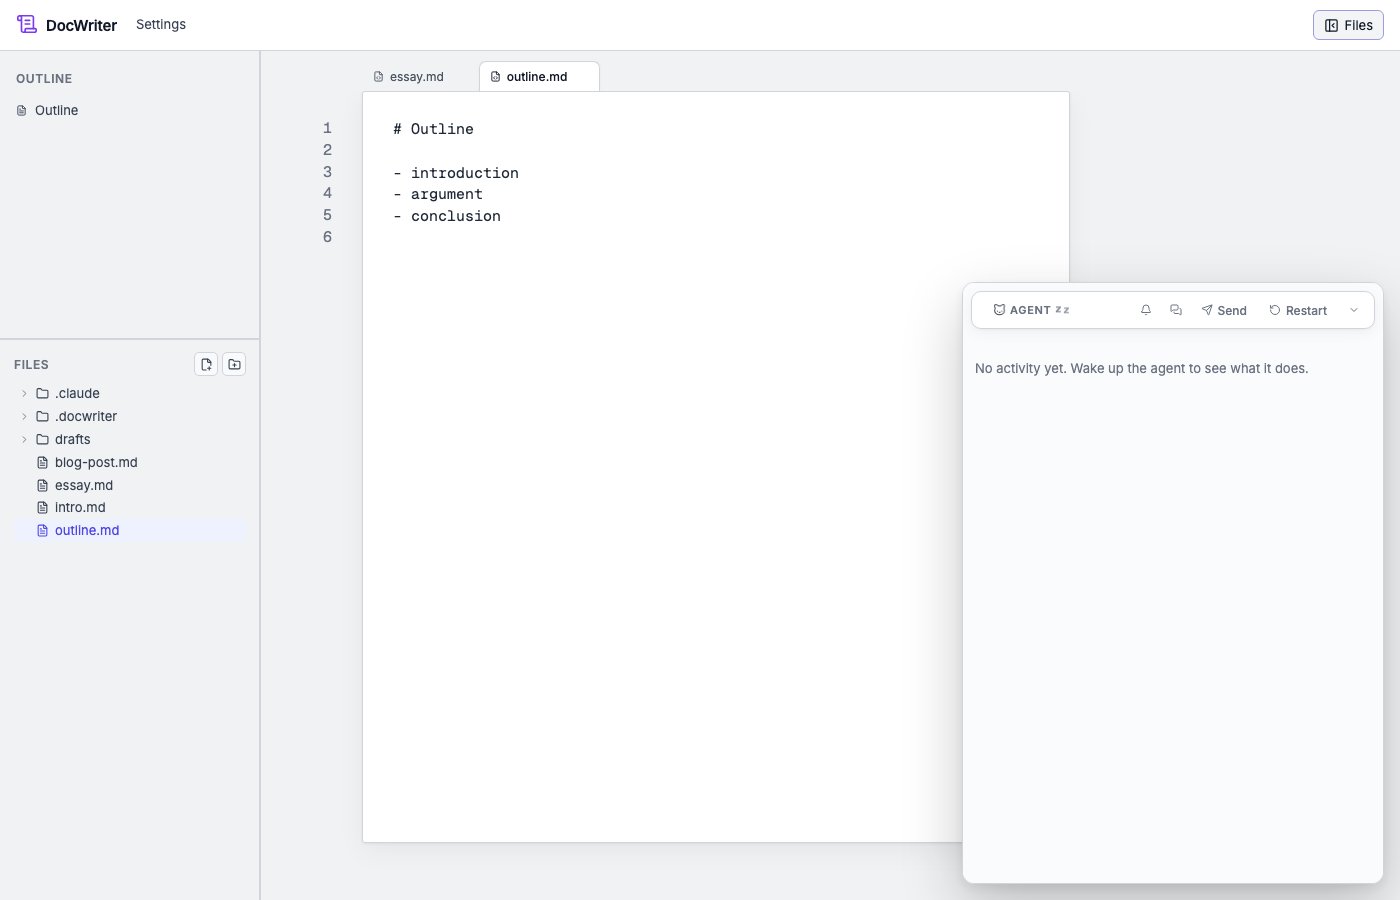Click the intro.md file icon

coord(42,507)
